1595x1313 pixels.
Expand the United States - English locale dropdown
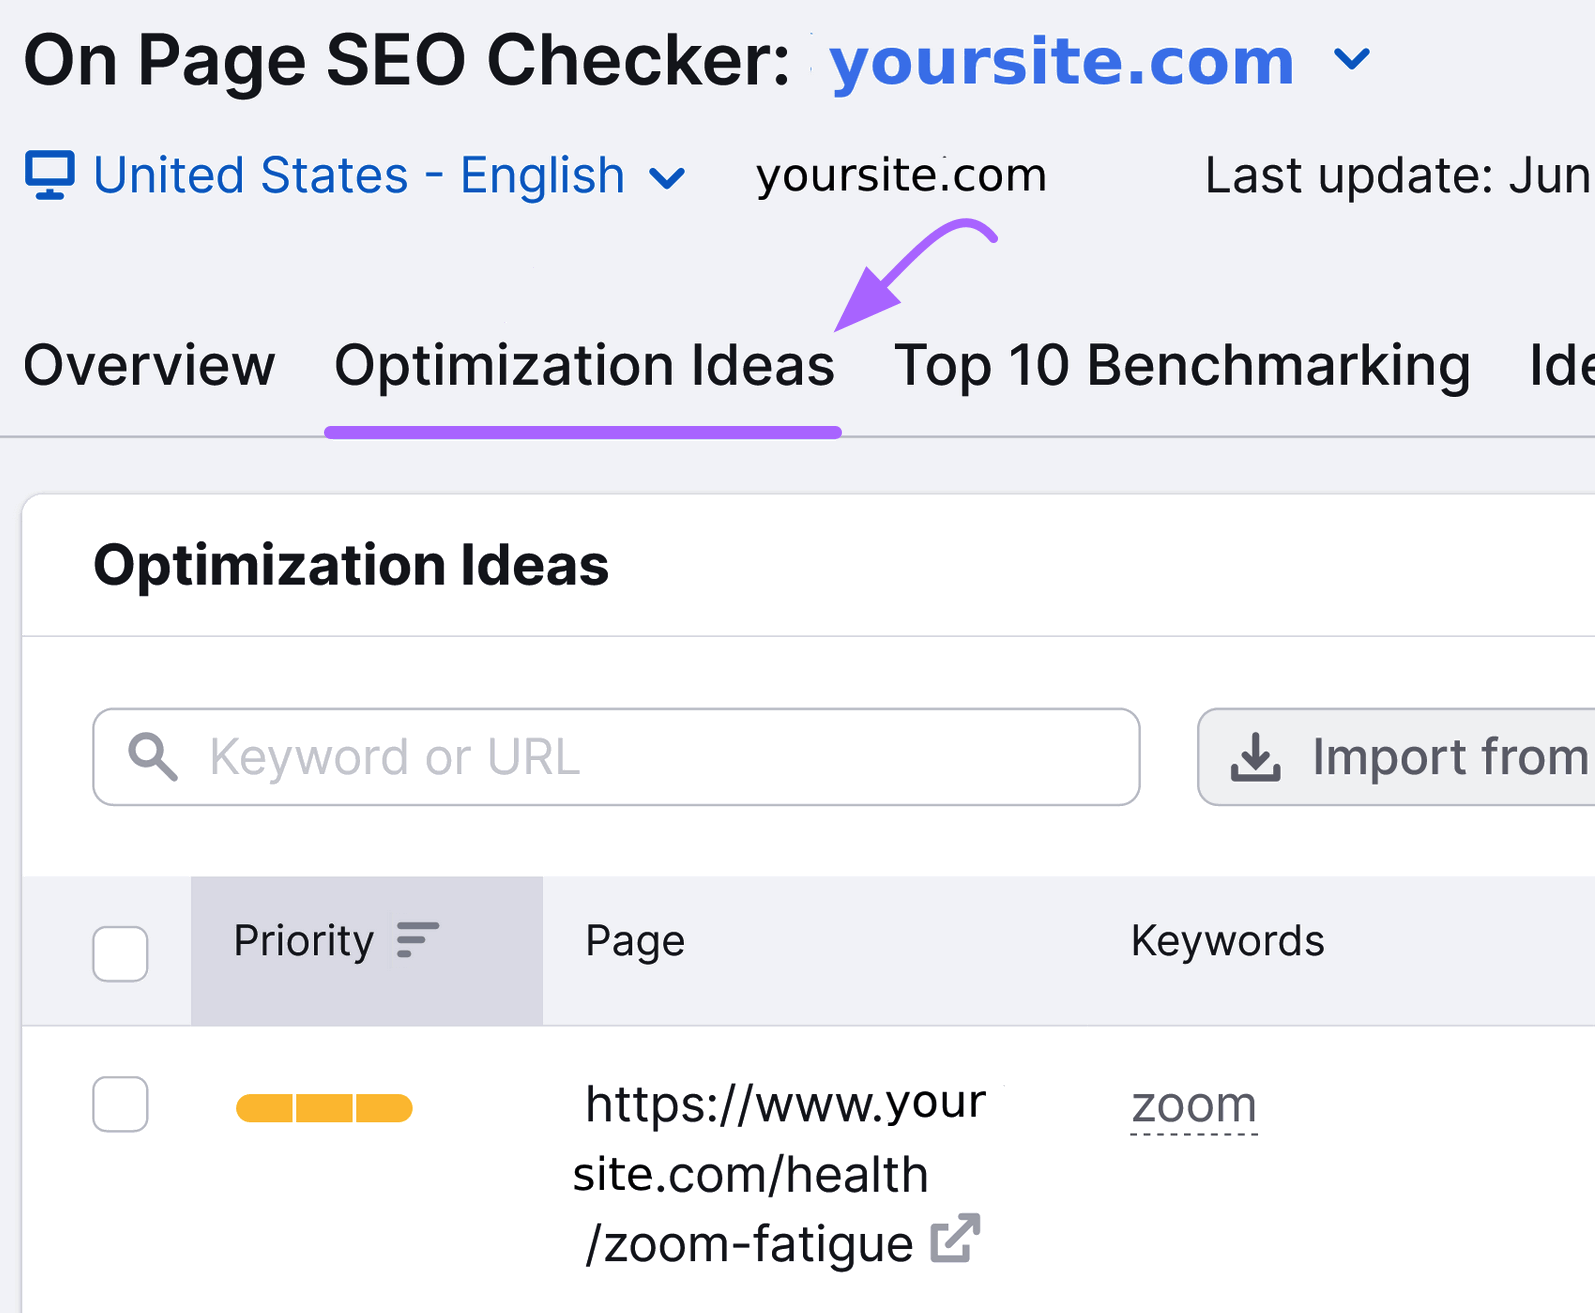click(x=669, y=178)
